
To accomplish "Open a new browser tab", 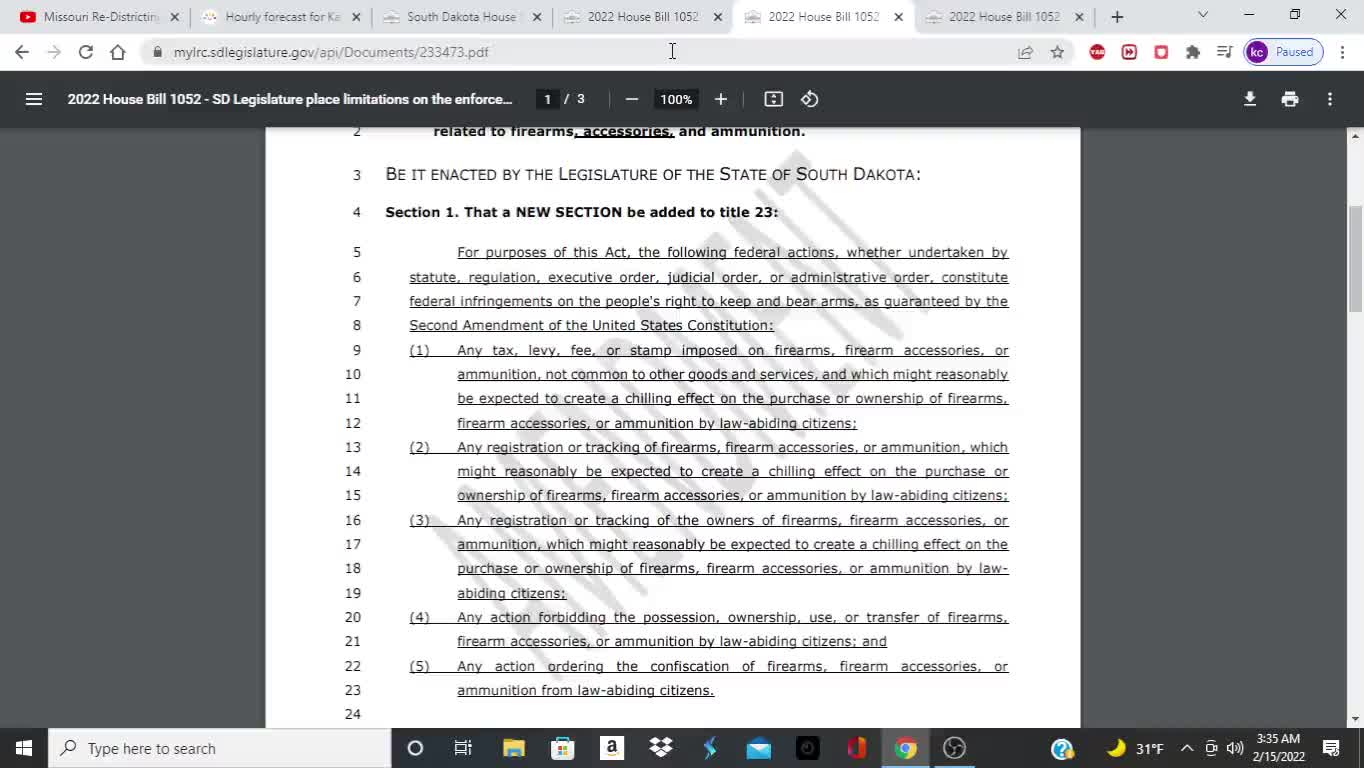I will click(x=1117, y=17).
